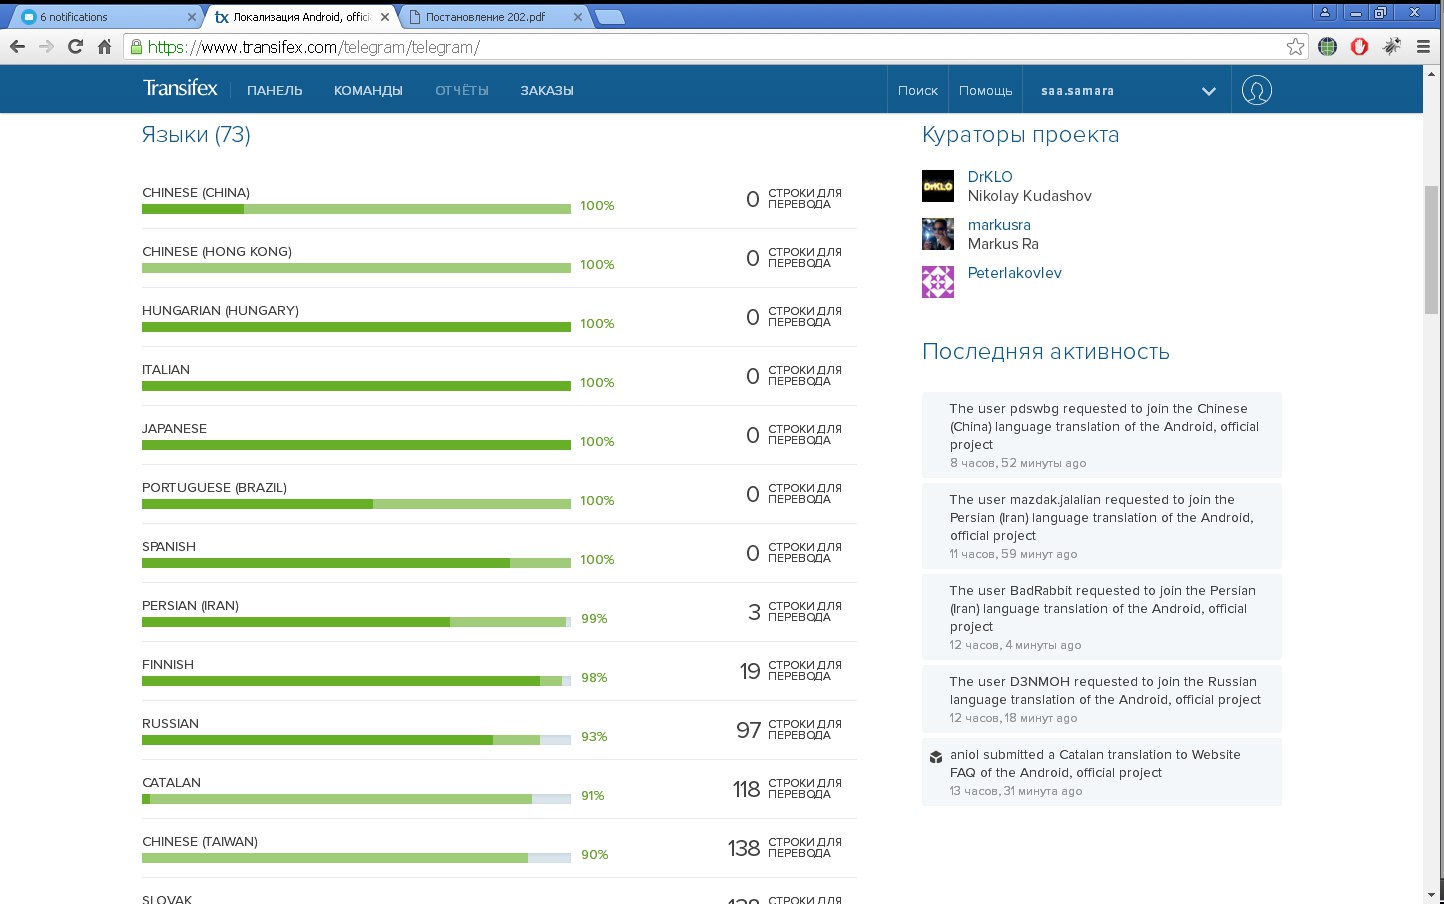The width and height of the screenshot is (1444, 904).
Task: Click the BadRabbit join request activity
Action: (x=1101, y=617)
